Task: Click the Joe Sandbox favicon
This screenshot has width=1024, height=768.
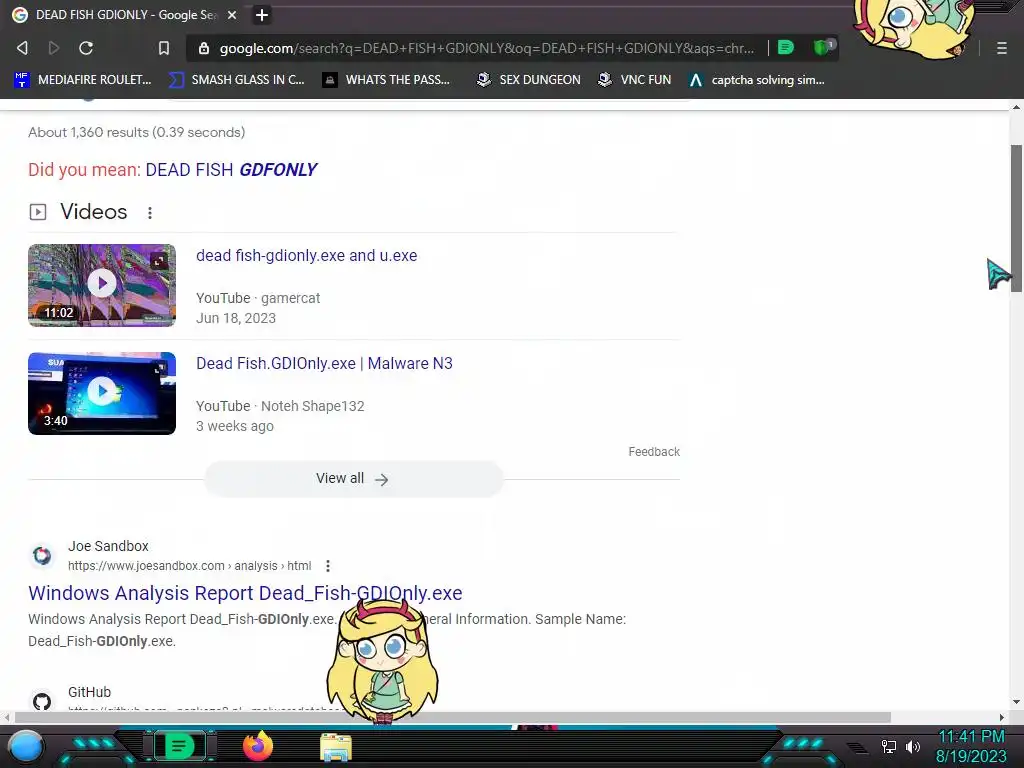Action: pyautogui.click(x=42, y=556)
